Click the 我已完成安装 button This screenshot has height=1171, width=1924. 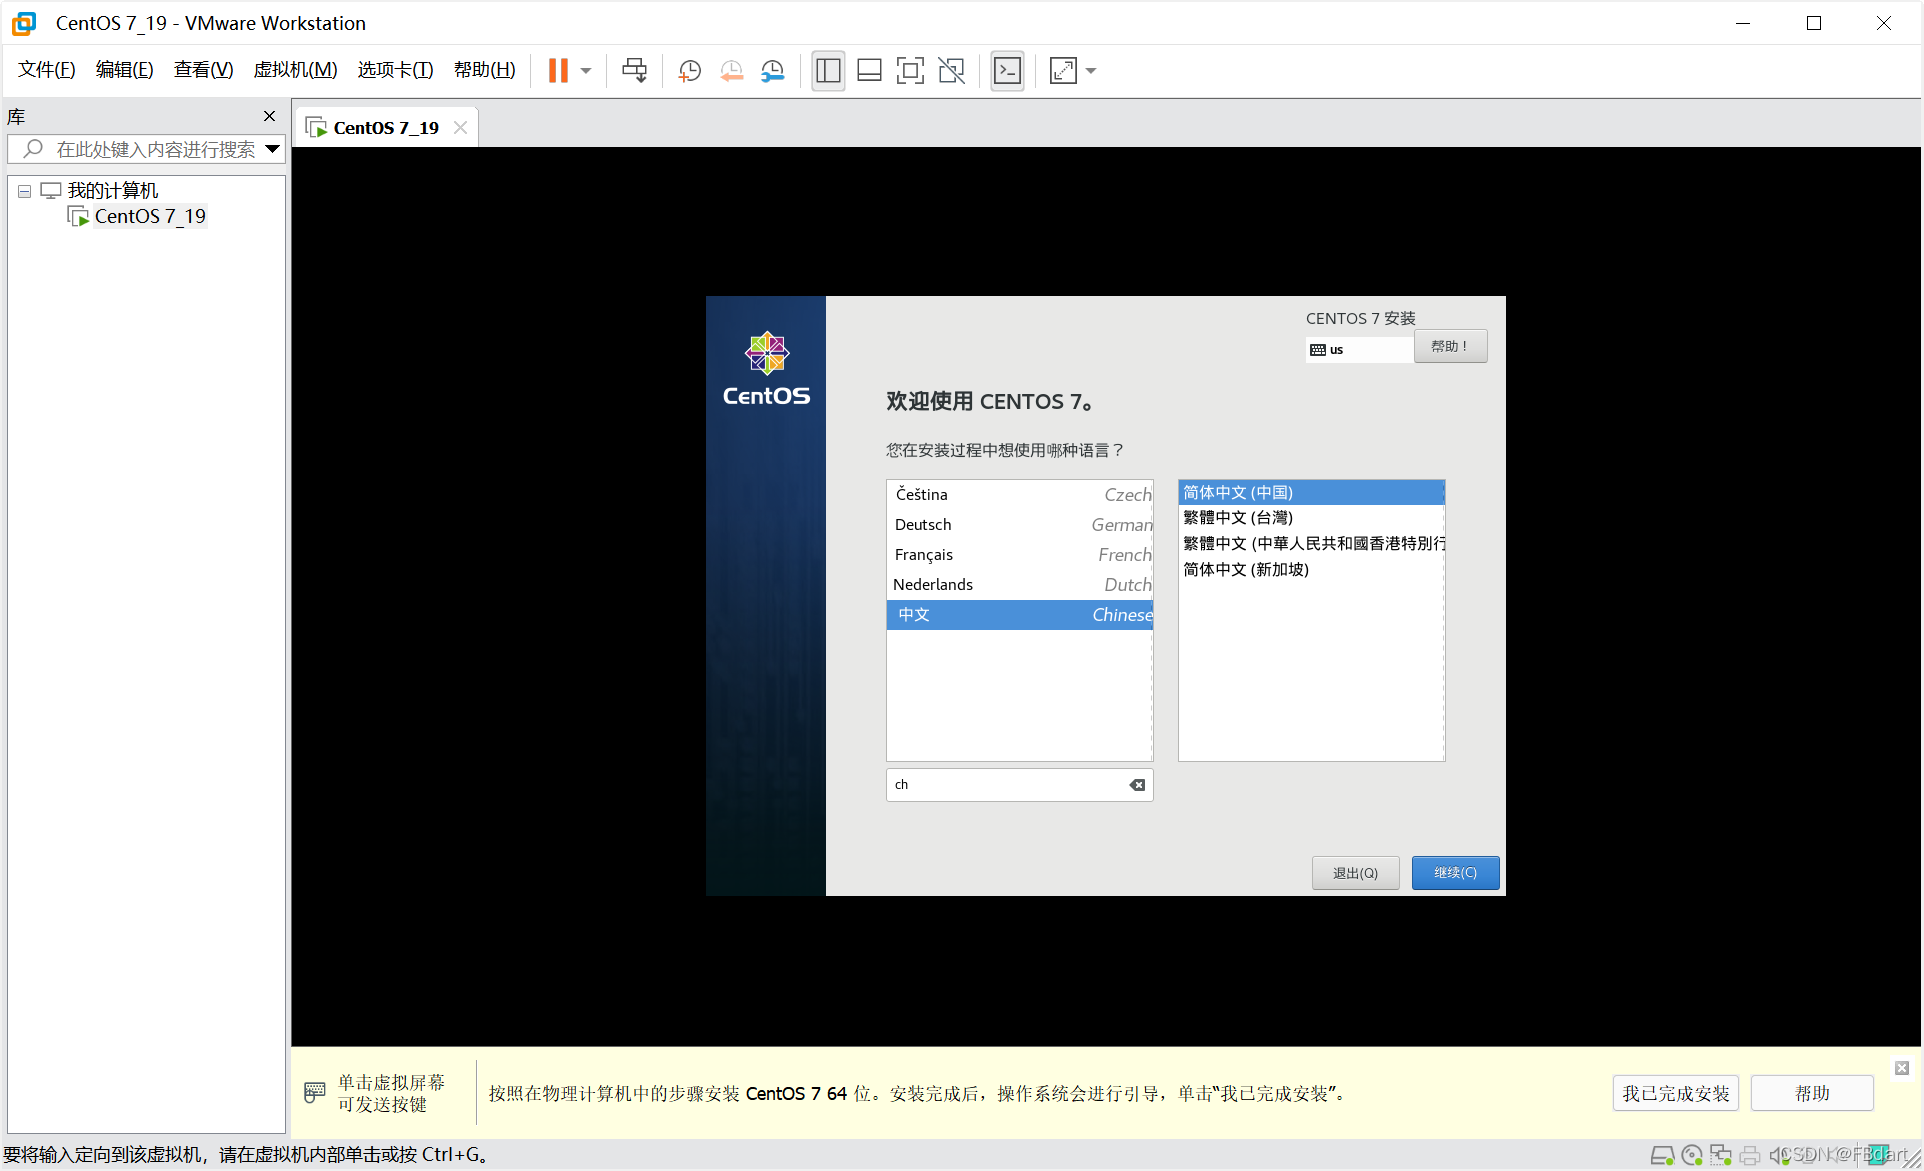coord(1675,1093)
